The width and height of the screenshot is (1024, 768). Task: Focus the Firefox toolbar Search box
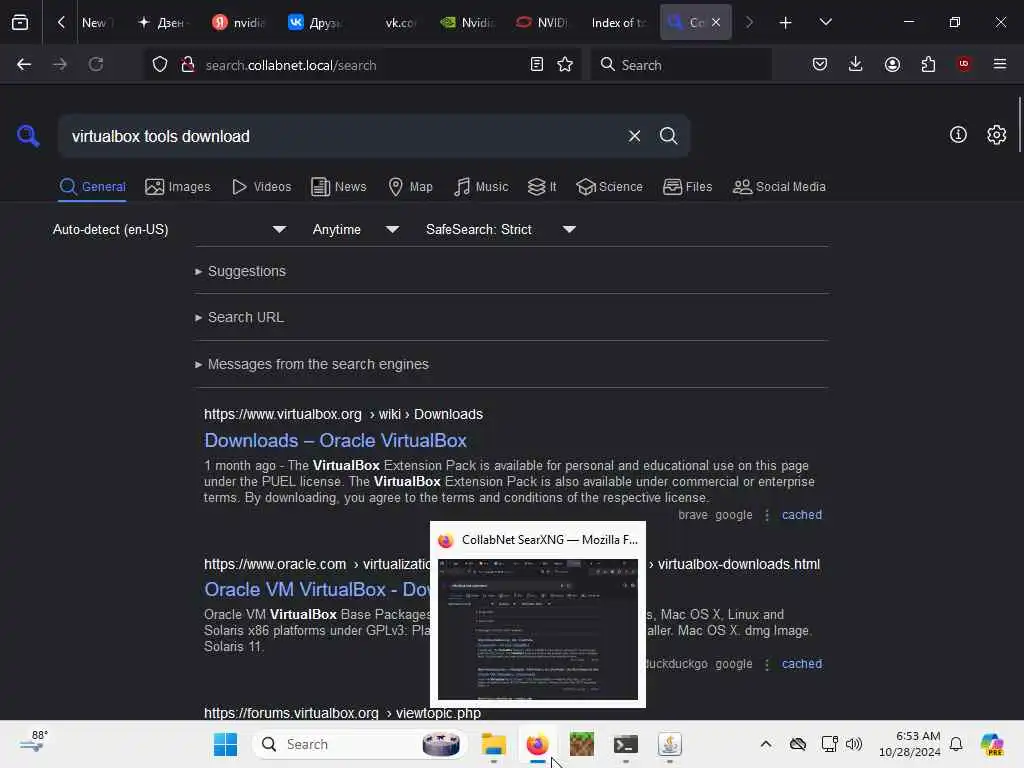(x=681, y=65)
